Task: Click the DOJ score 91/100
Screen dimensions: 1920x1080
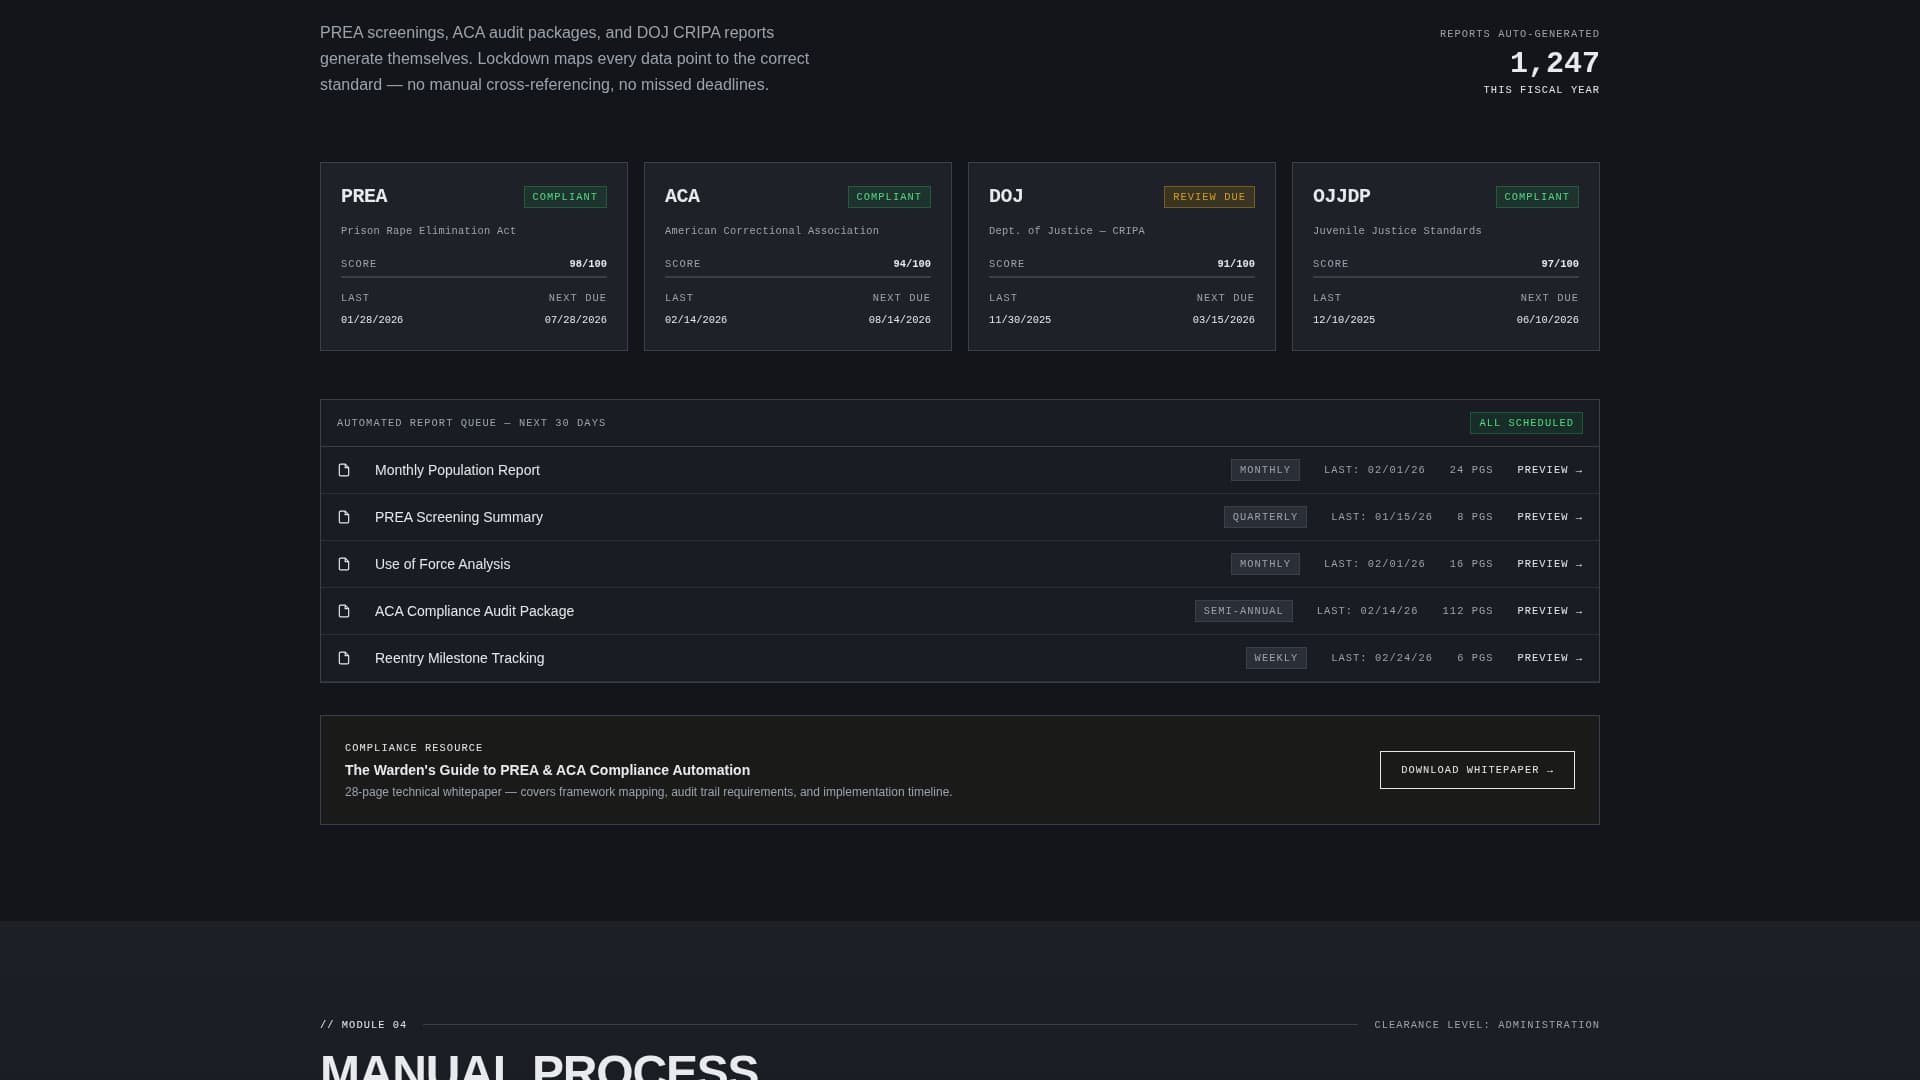Action: [1236, 264]
